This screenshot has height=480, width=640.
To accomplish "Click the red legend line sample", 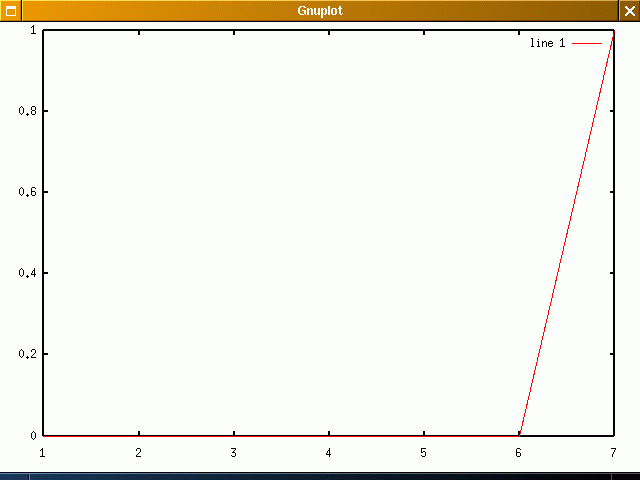I will [x=587, y=44].
